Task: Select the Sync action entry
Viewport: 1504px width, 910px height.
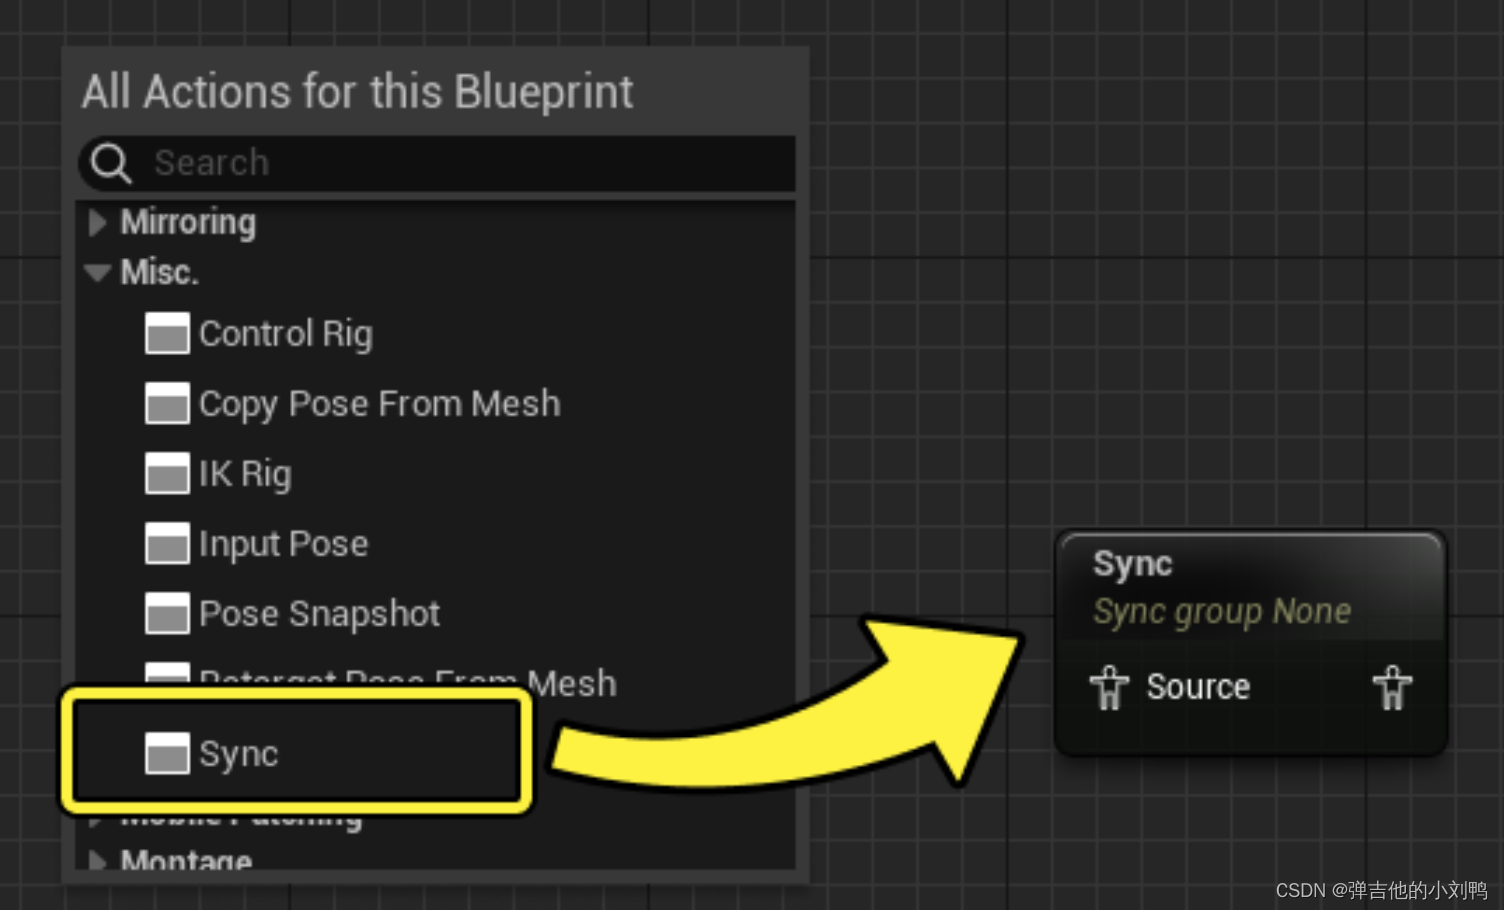Action: click(x=239, y=754)
